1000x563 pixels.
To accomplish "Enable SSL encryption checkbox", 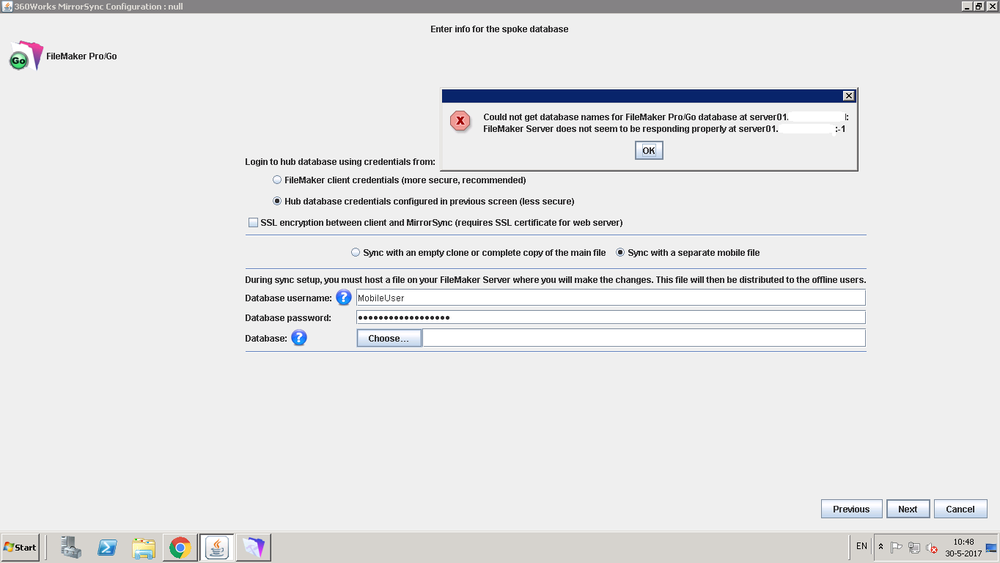I will (253, 222).
